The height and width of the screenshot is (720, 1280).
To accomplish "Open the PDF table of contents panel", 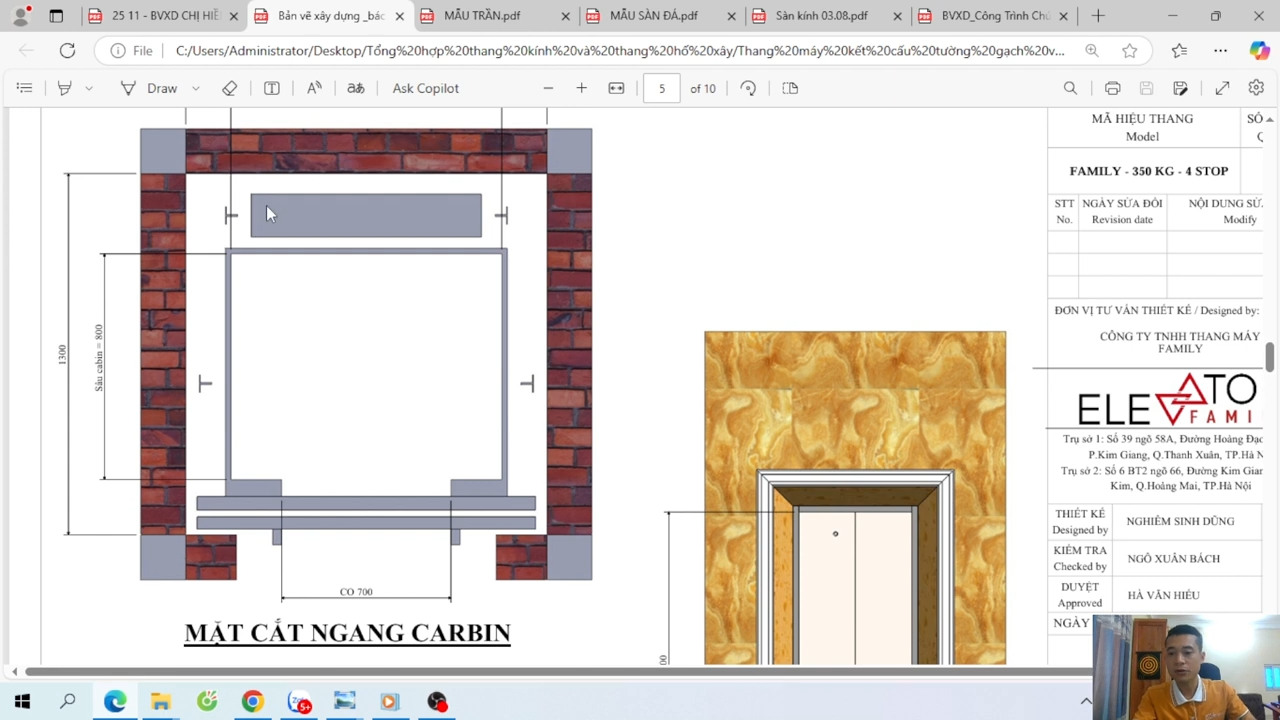I will [24, 88].
